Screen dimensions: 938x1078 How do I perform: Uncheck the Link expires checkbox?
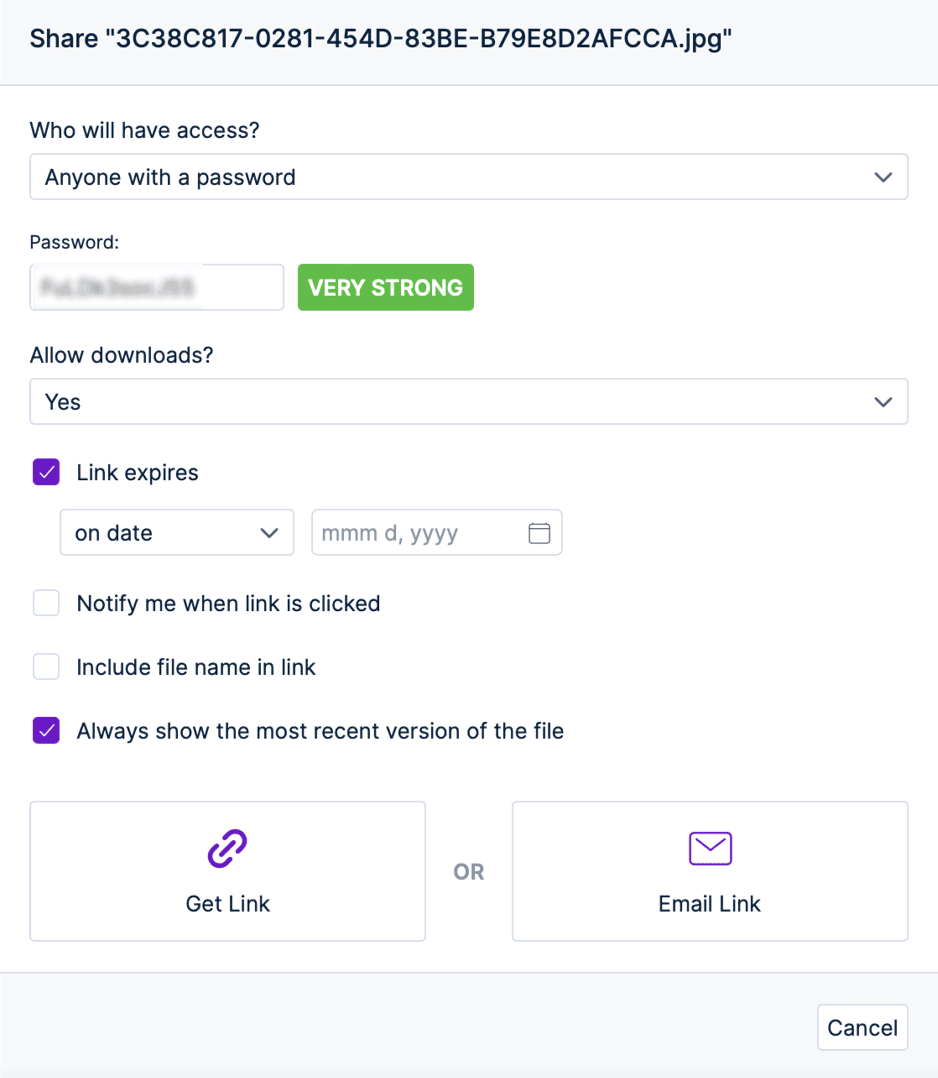click(x=46, y=472)
